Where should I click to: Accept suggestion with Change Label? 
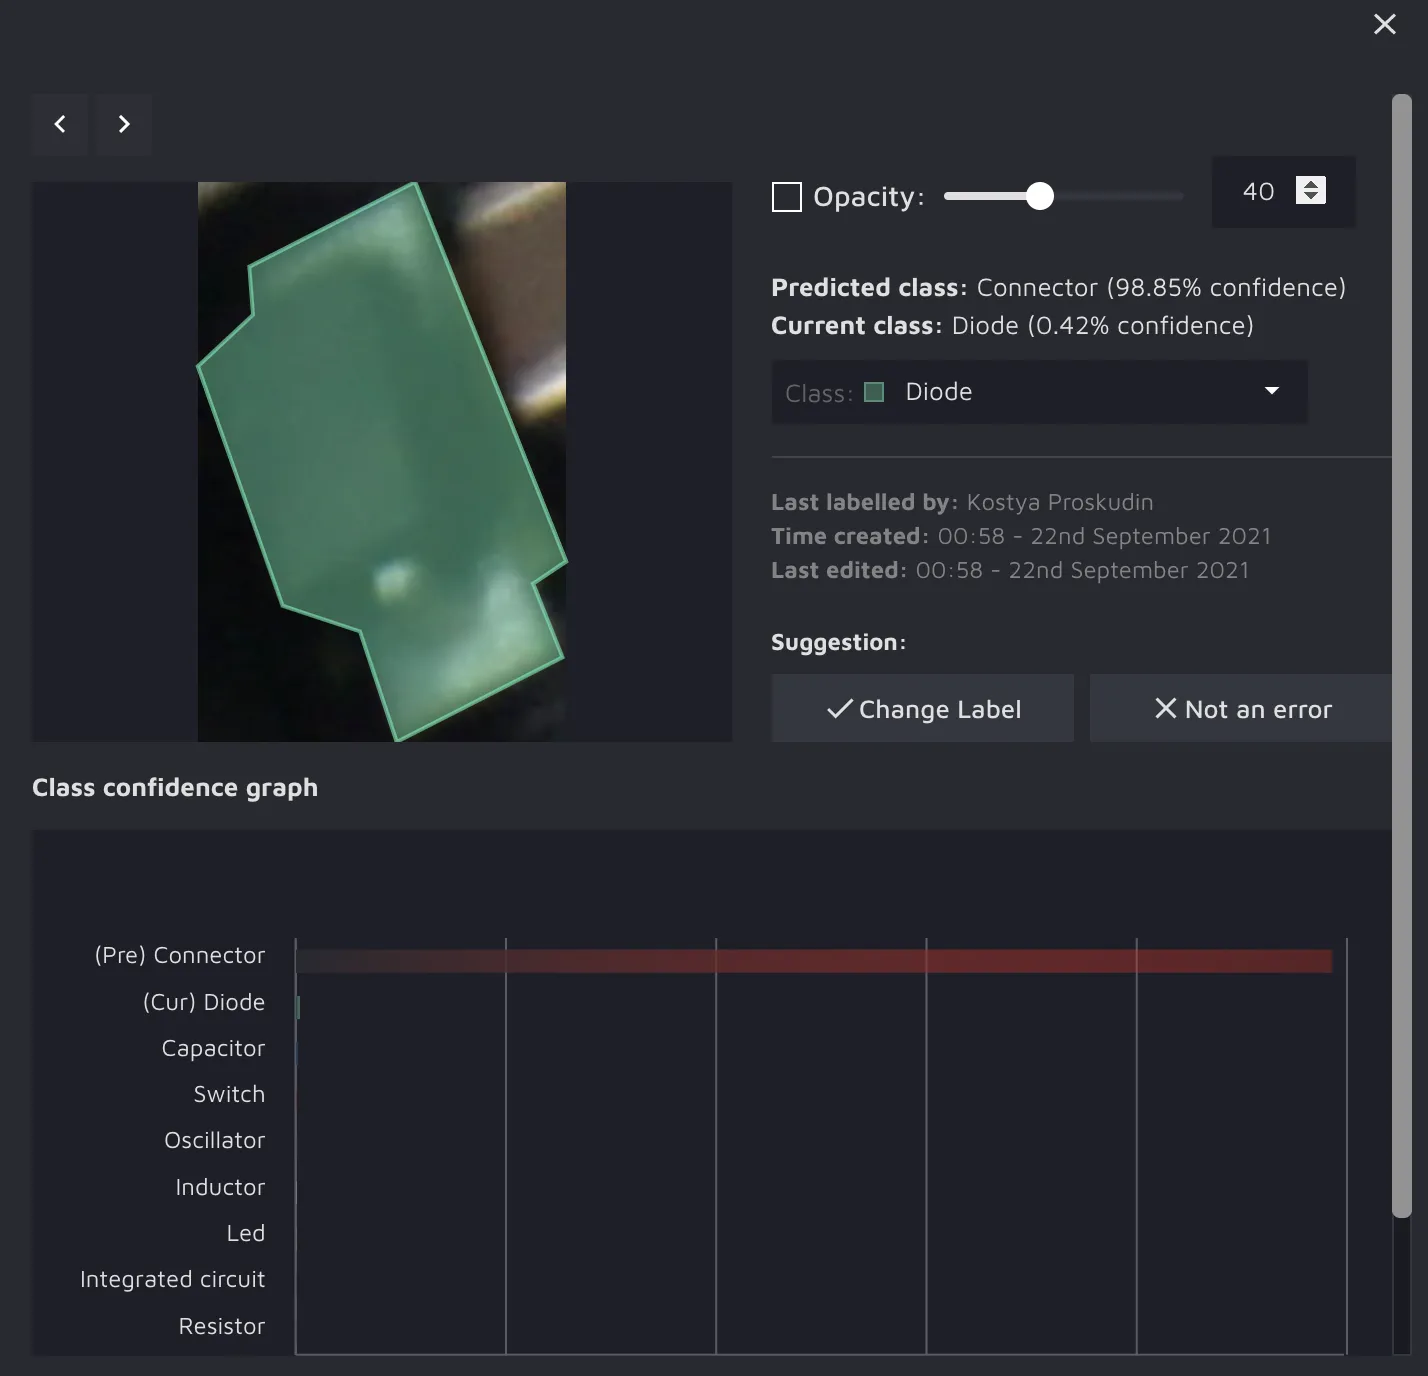point(922,709)
